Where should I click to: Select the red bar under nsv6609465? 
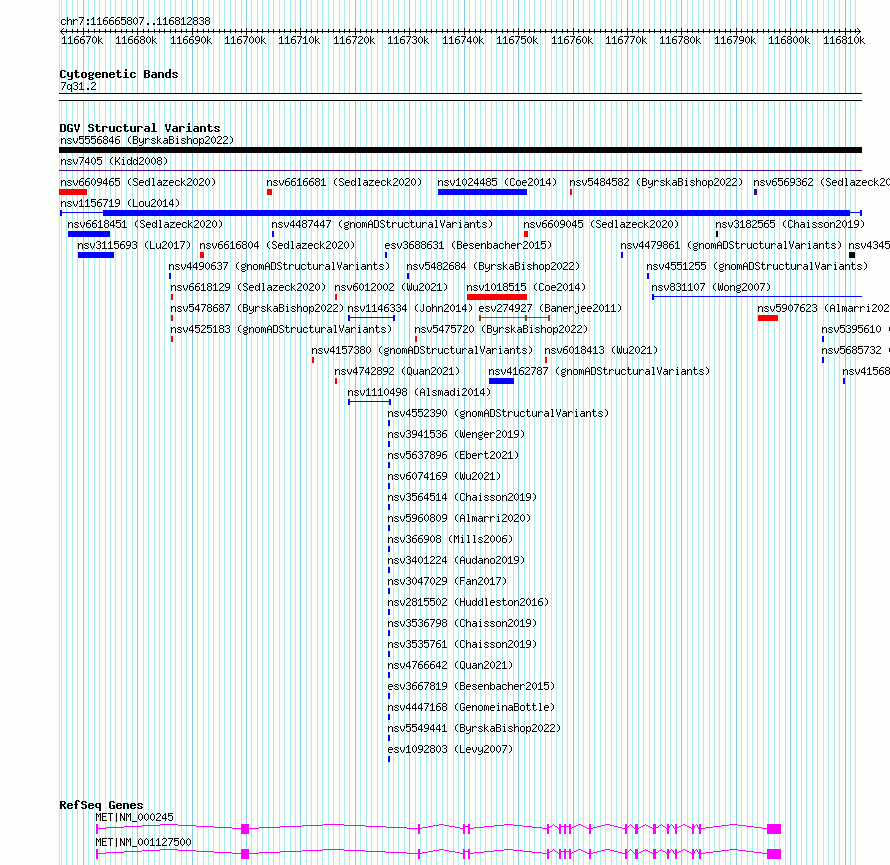pyautogui.click(x=73, y=192)
